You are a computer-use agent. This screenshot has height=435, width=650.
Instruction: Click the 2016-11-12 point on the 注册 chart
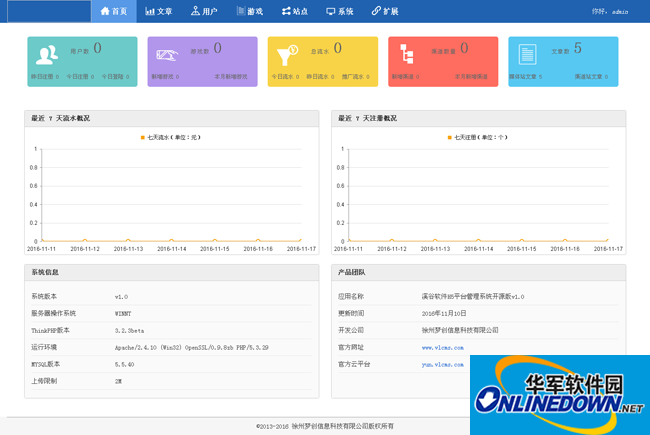tap(392, 241)
